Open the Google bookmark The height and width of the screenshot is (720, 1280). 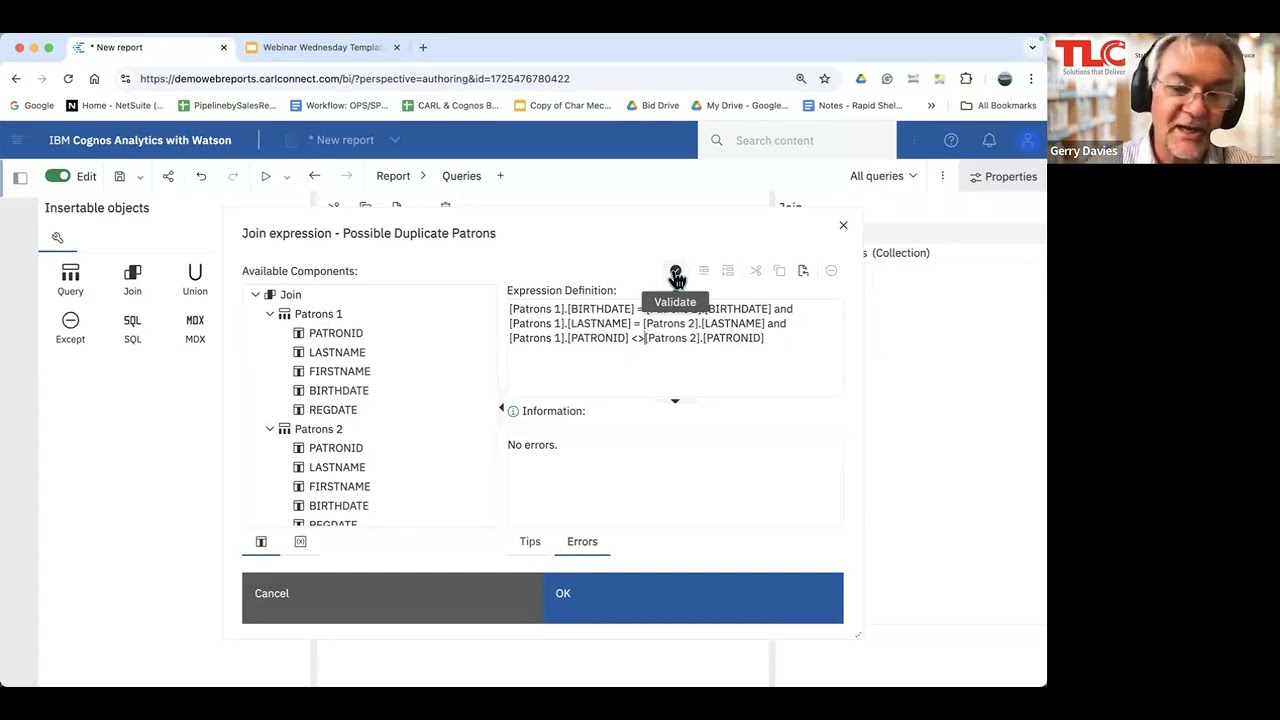click(31, 105)
